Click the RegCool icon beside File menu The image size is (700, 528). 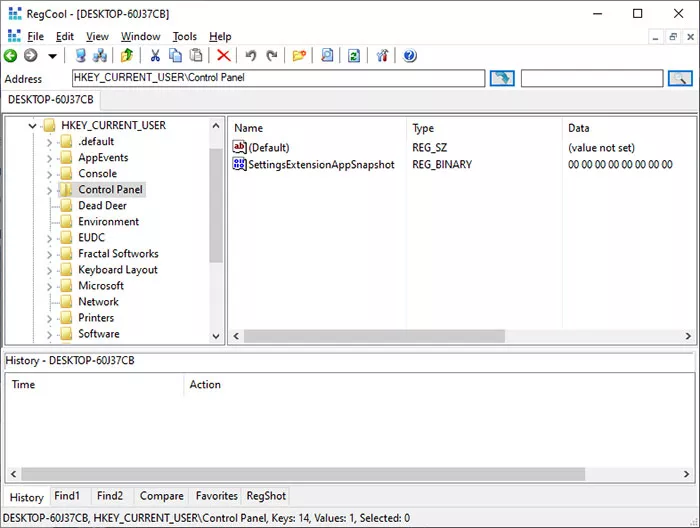click(14, 36)
